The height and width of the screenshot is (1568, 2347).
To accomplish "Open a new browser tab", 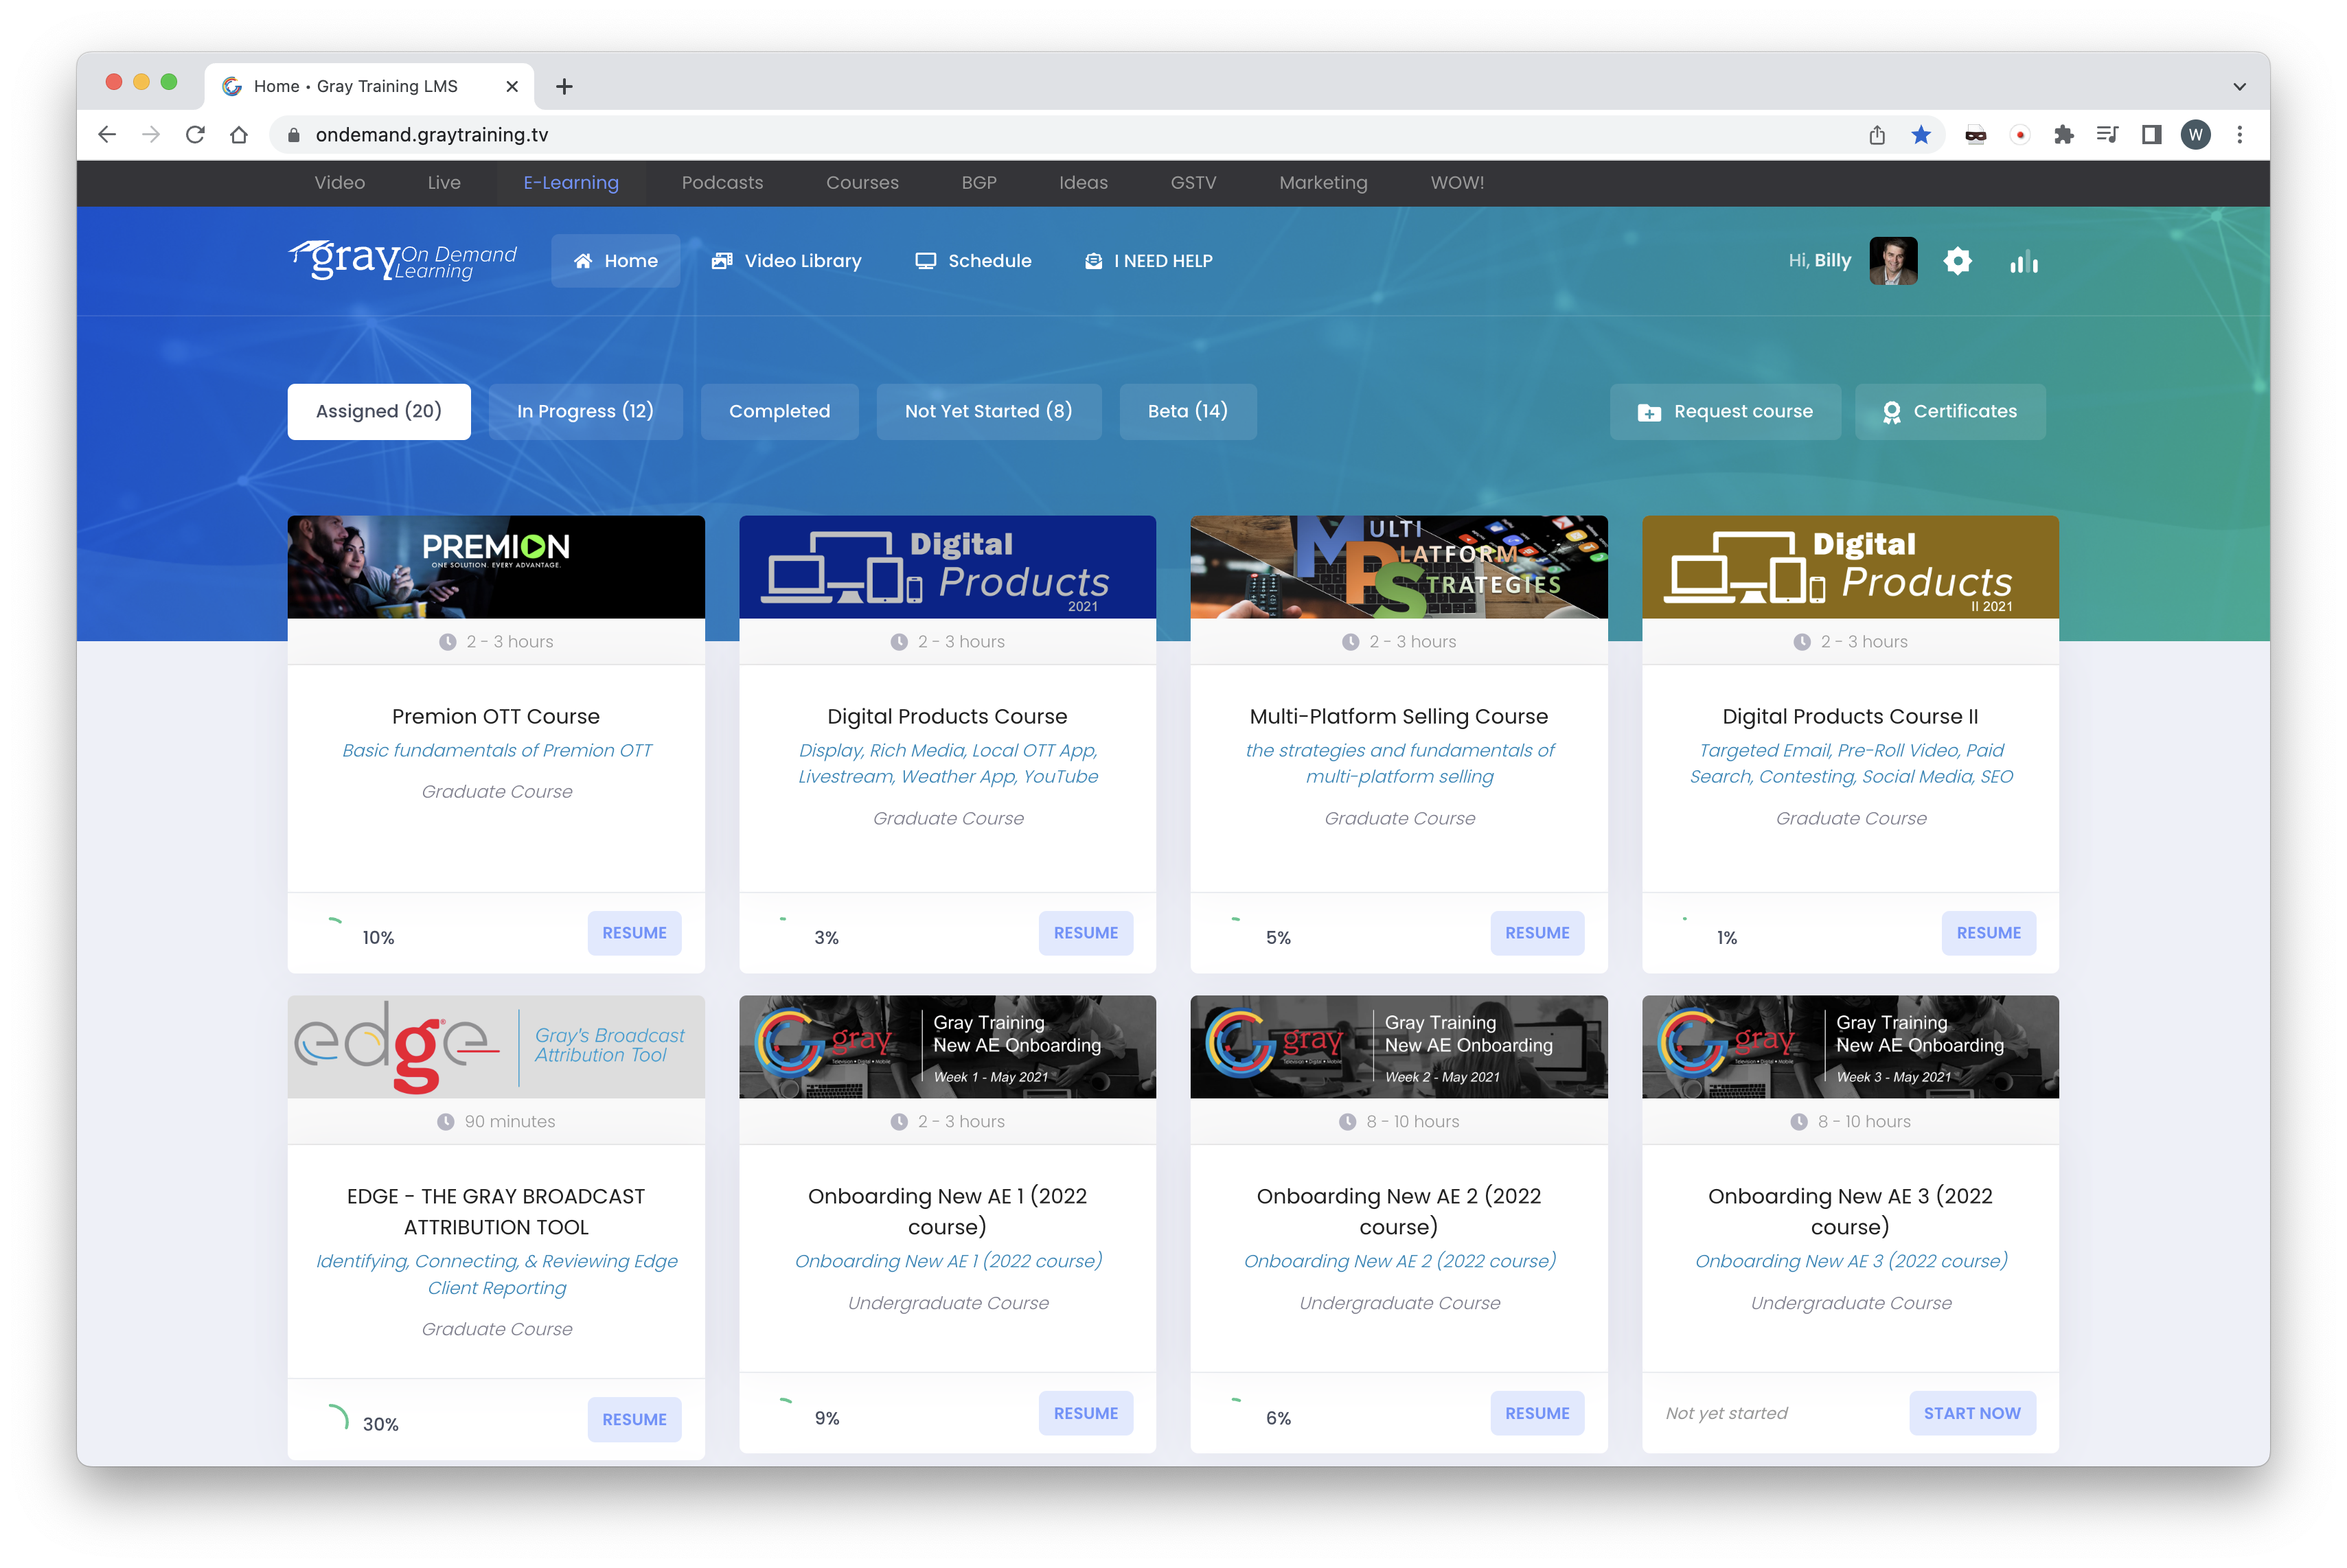I will pos(564,87).
